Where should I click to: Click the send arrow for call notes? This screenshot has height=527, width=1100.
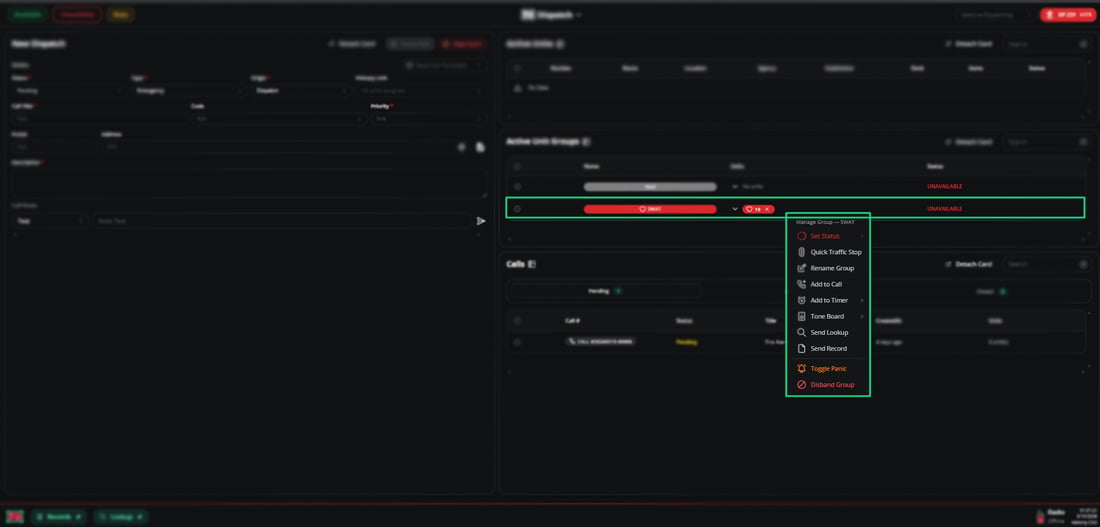pos(481,221)
